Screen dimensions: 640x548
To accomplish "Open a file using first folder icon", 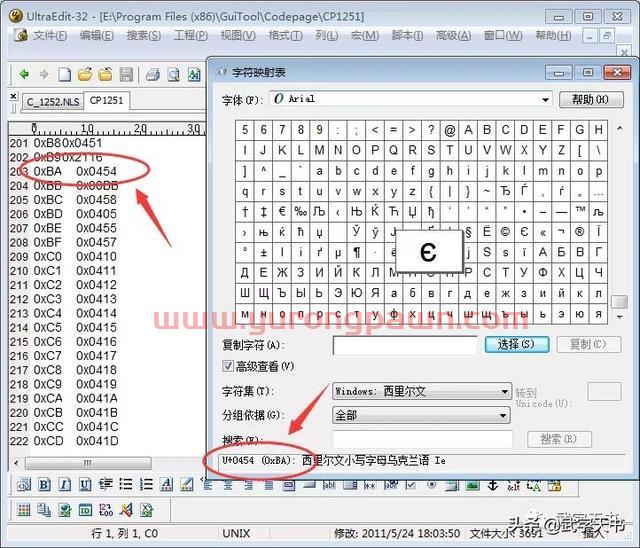I will pos(85,75).
